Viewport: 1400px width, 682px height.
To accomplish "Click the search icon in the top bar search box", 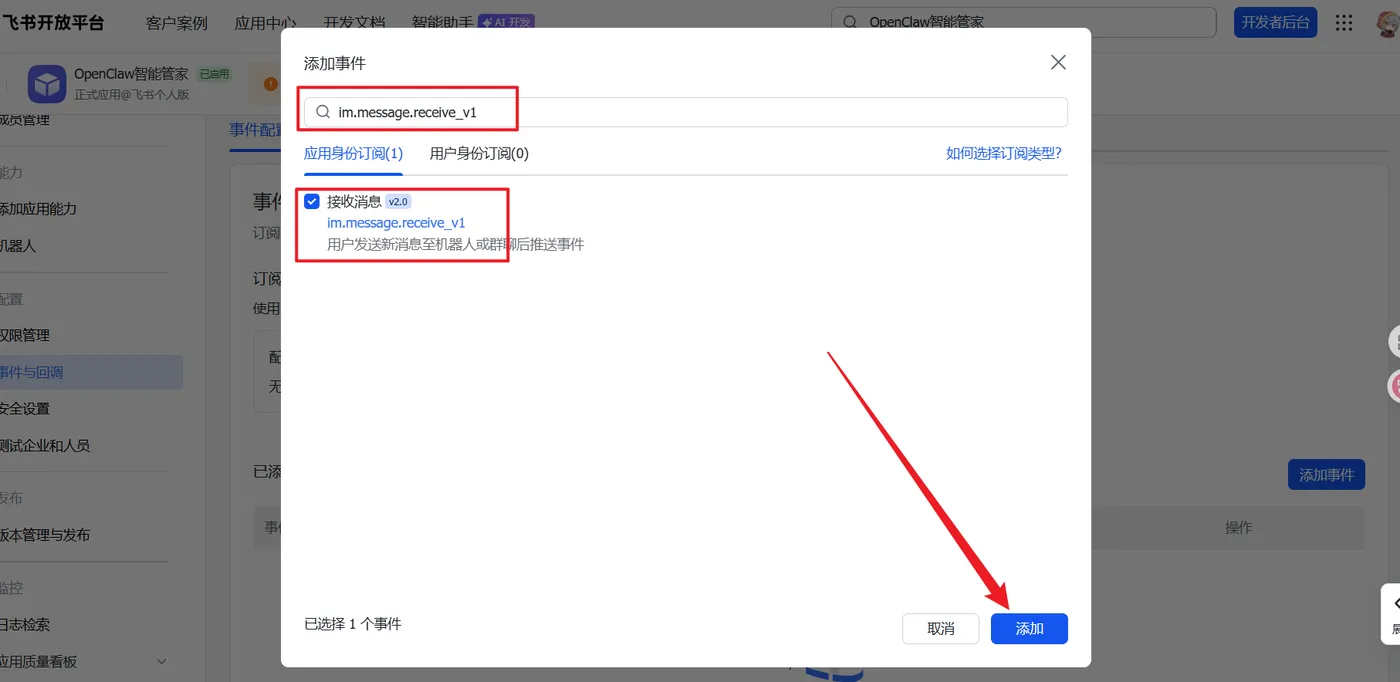I will (850, 22).
